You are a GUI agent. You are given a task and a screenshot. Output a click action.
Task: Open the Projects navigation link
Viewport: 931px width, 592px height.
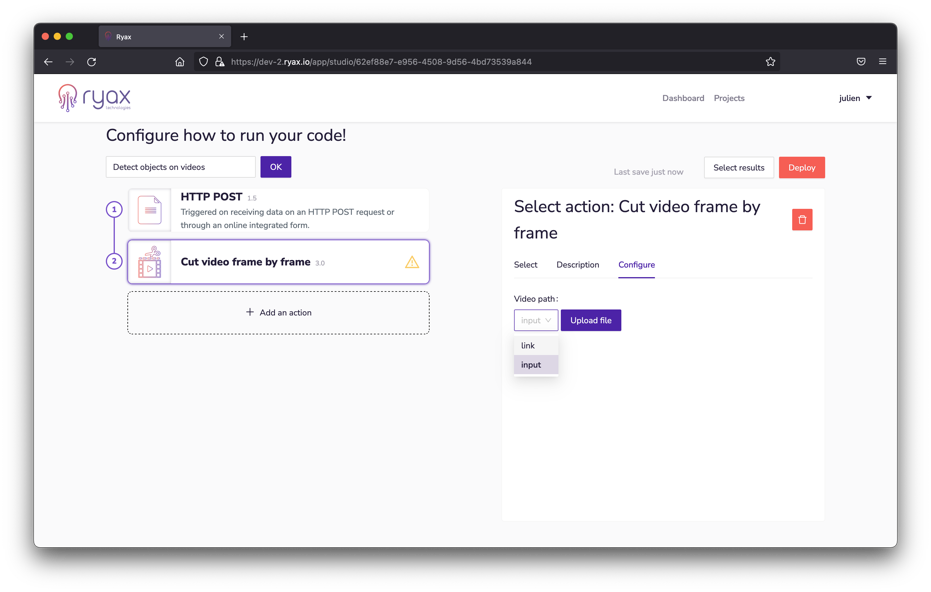tap(728, 98)
